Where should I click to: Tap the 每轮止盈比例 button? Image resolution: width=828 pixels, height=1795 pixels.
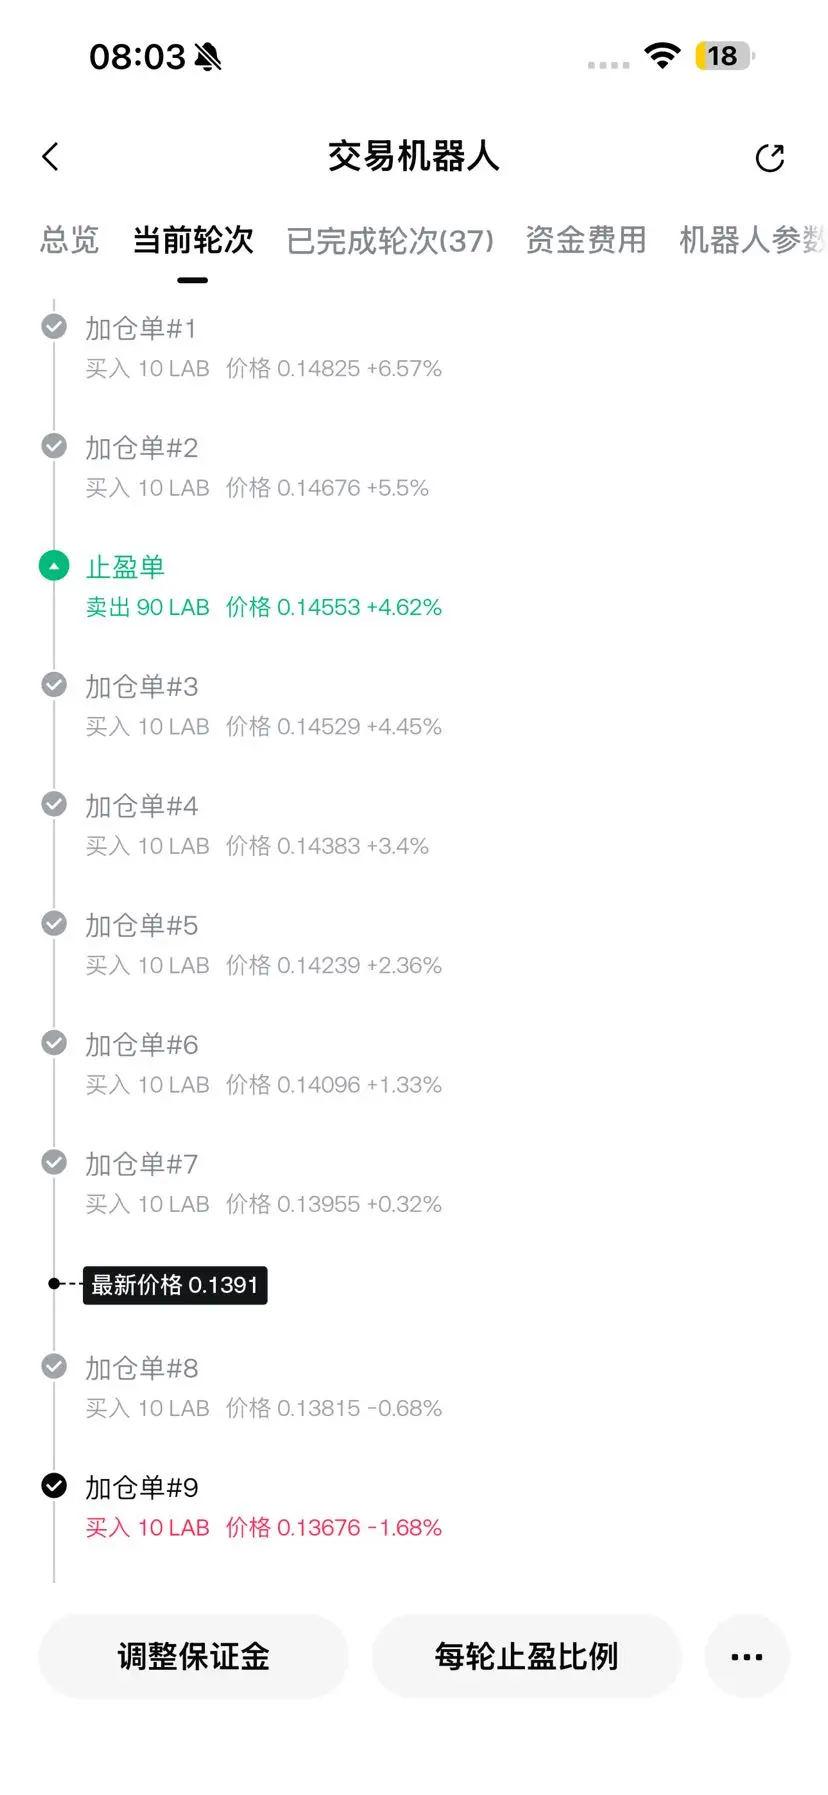[526, 1656]
